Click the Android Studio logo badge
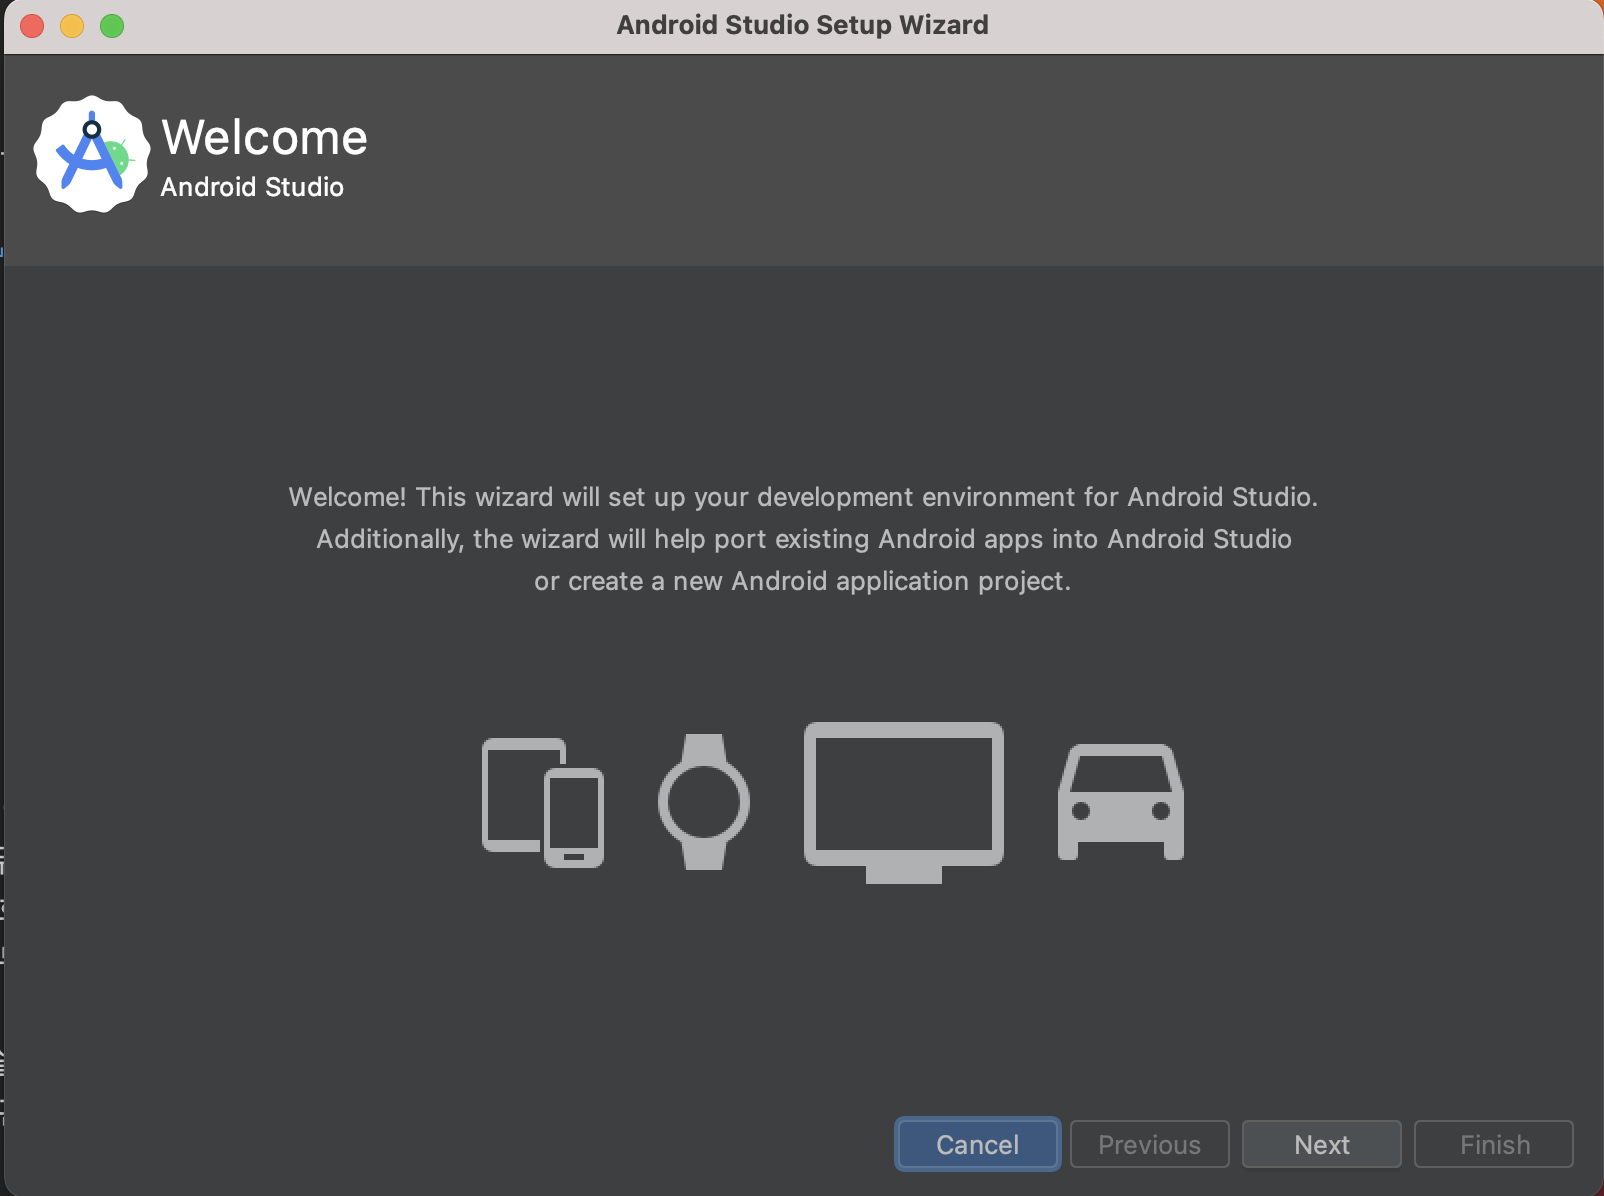Screen dimensions: 1604x1196 92,153
